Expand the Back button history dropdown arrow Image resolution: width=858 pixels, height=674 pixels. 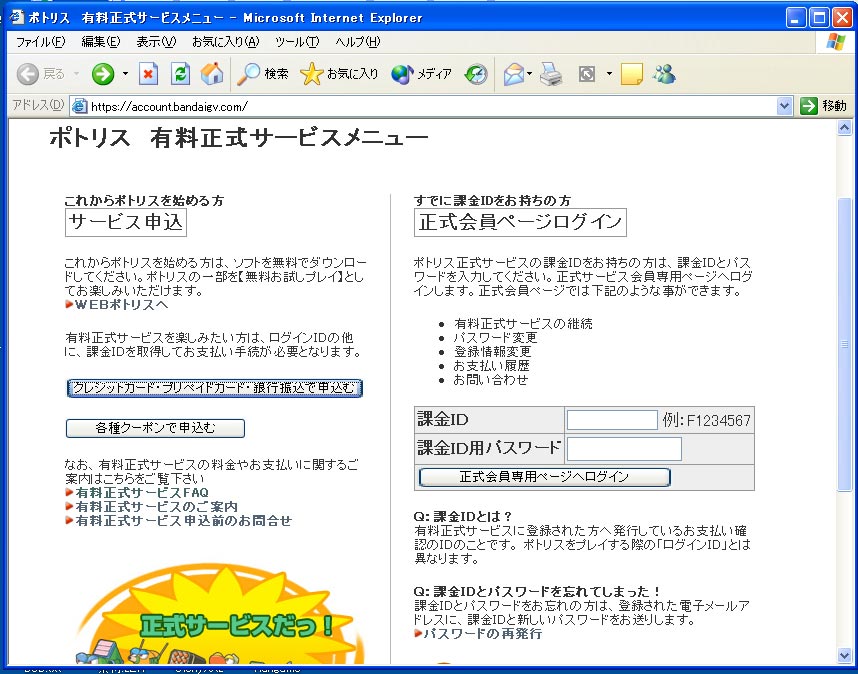77,73
